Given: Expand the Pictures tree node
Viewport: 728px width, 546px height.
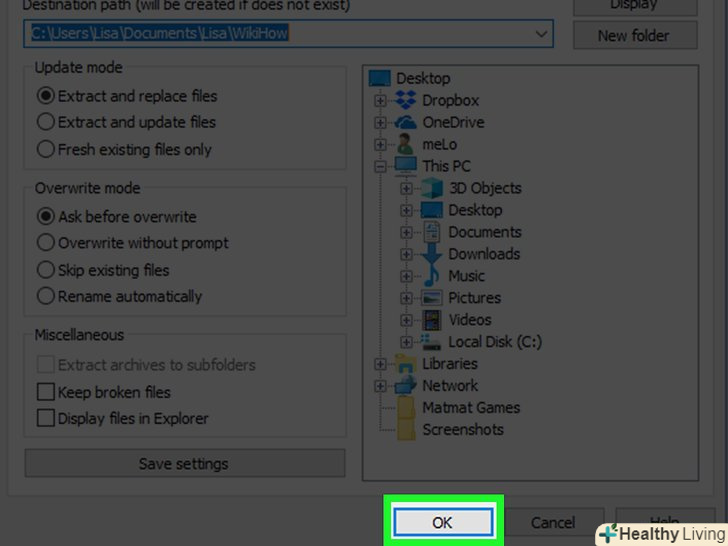Looking at the screenshot, I should (406, 298).
